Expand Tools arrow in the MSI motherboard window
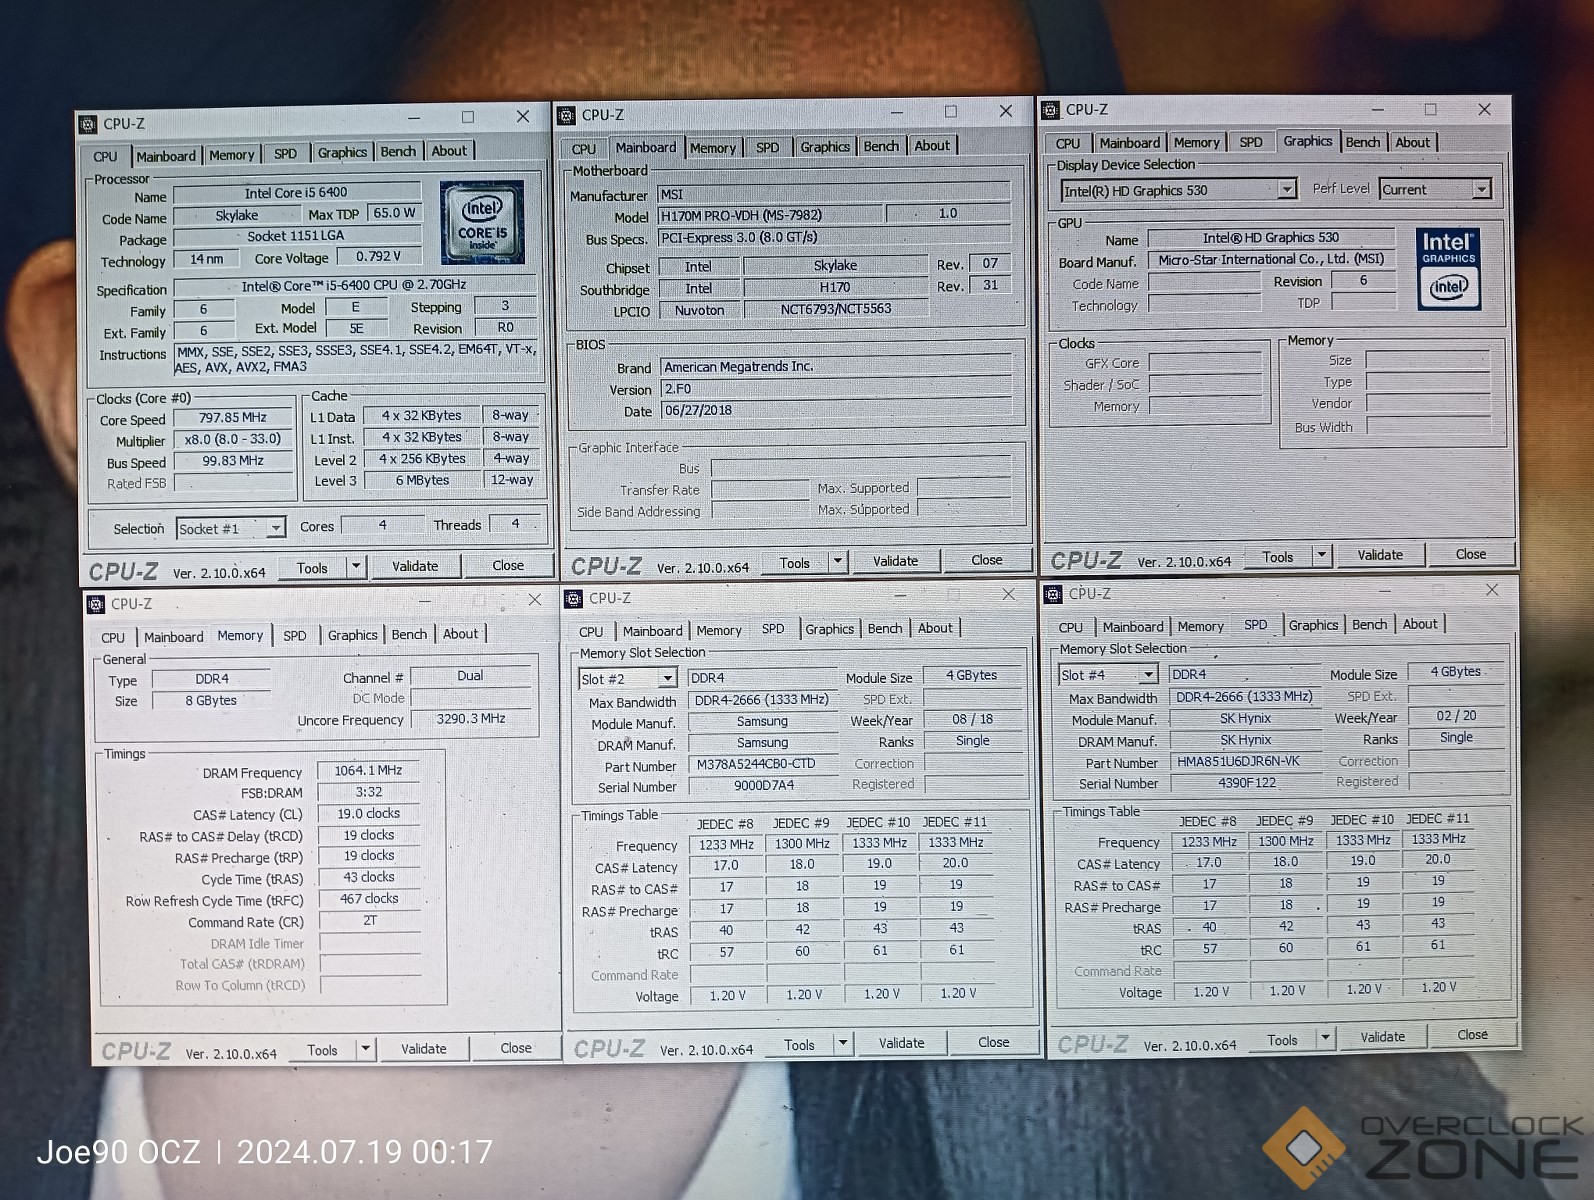Image resolution: width=1594 pixels, height=1200 pixels. (838, 561)
